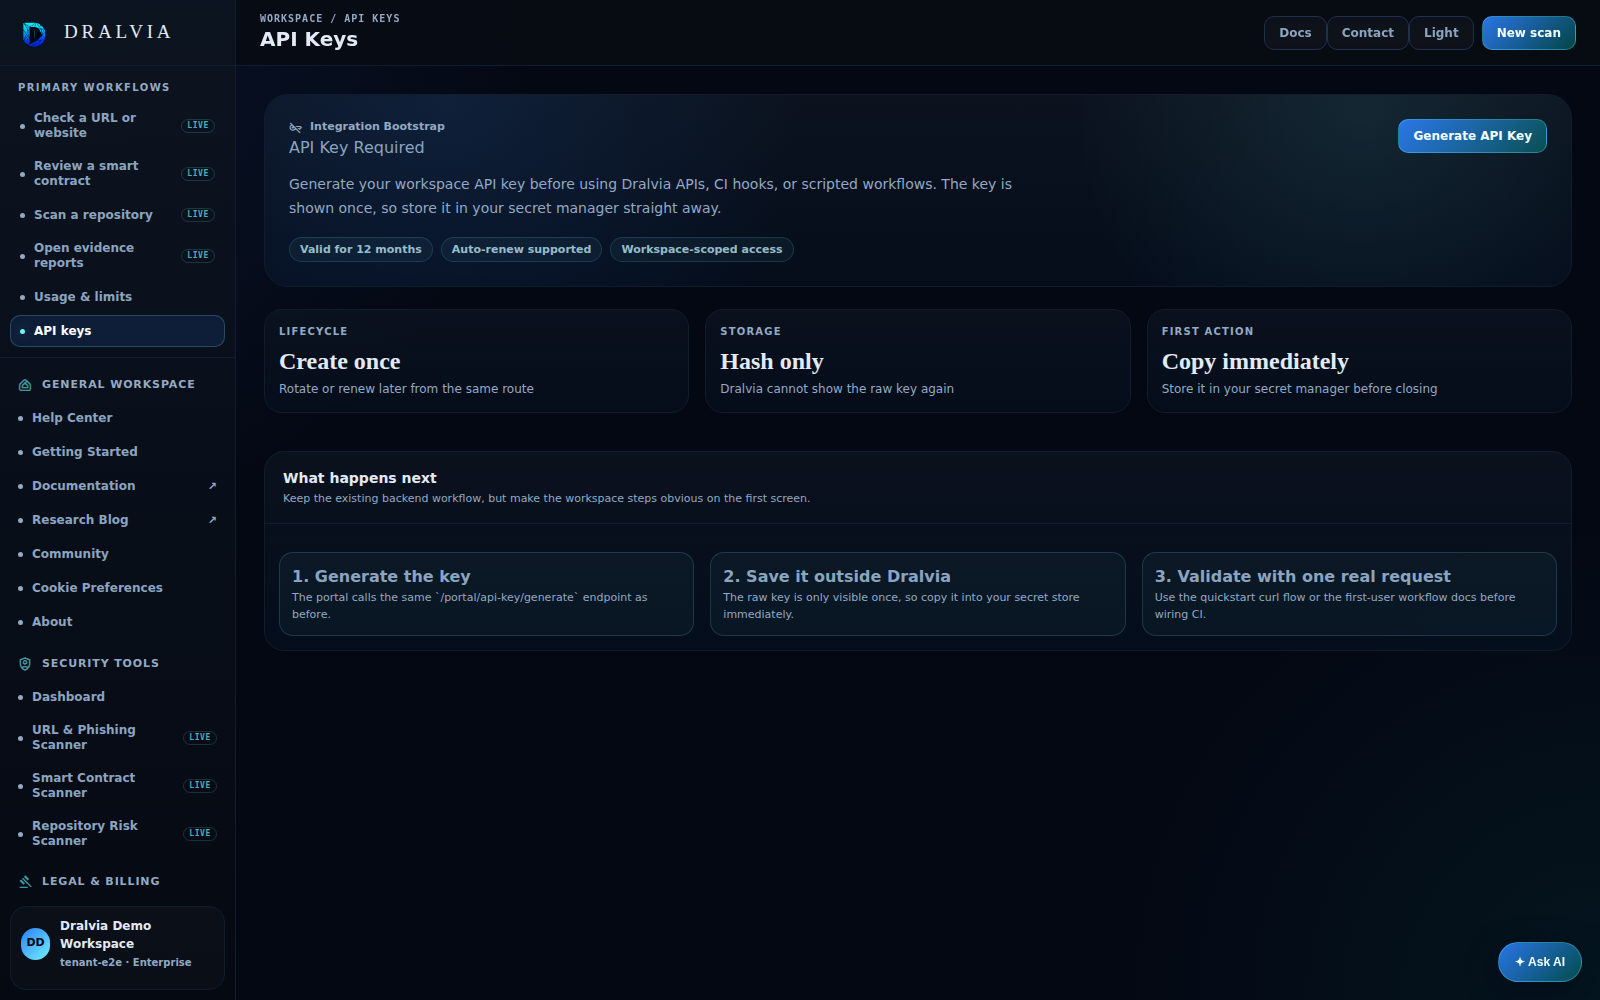
Task: Click the 3. Validate with one real request card
Action: (x=1349, y=594)
